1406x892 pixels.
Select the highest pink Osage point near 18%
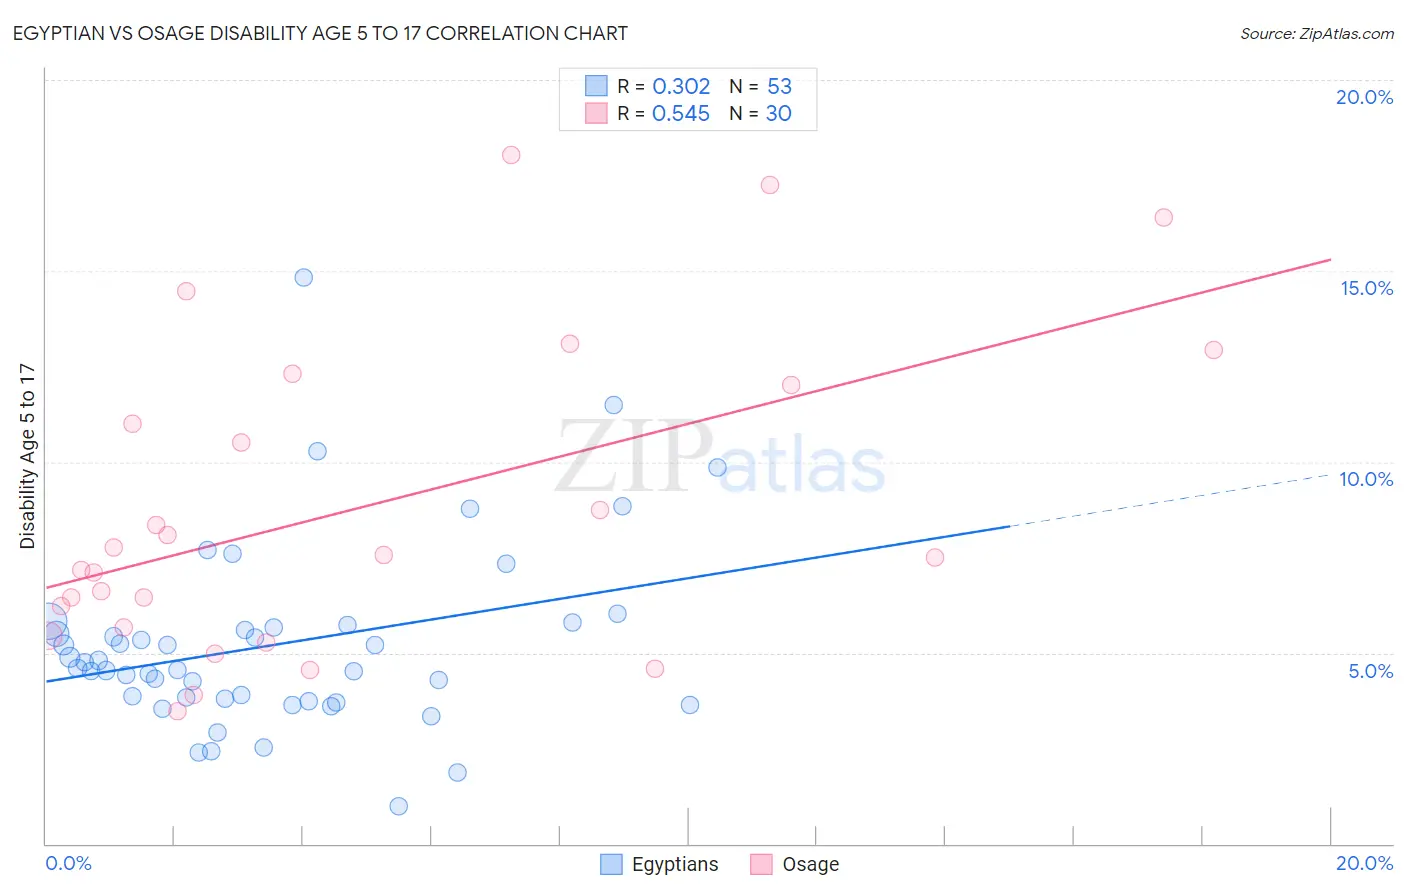pos(511,155)
